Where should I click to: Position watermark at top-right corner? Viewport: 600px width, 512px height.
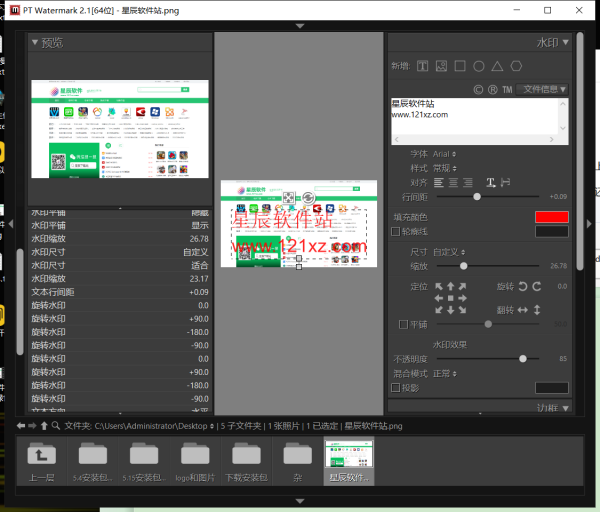[463, 286]
